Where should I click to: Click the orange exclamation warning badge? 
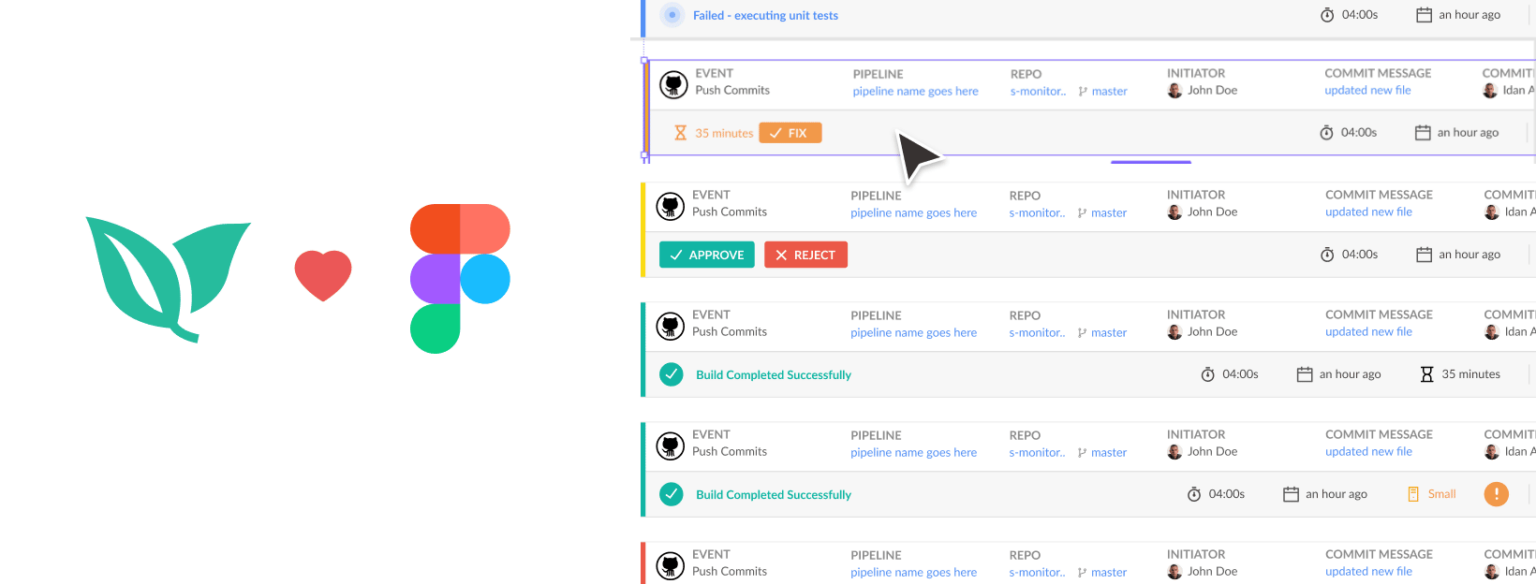click(x=1496, y=494)
